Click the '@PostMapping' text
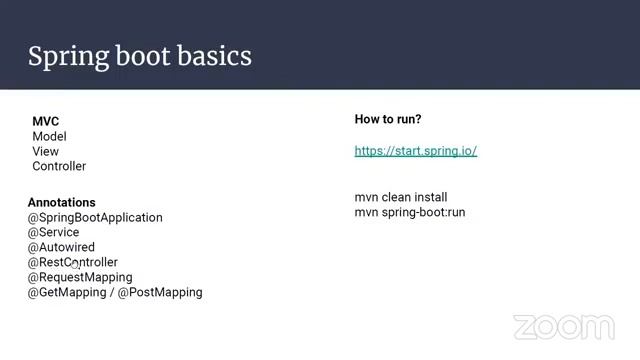The height and width of the screenshot is (360, 640). click(x=160, y=293)
